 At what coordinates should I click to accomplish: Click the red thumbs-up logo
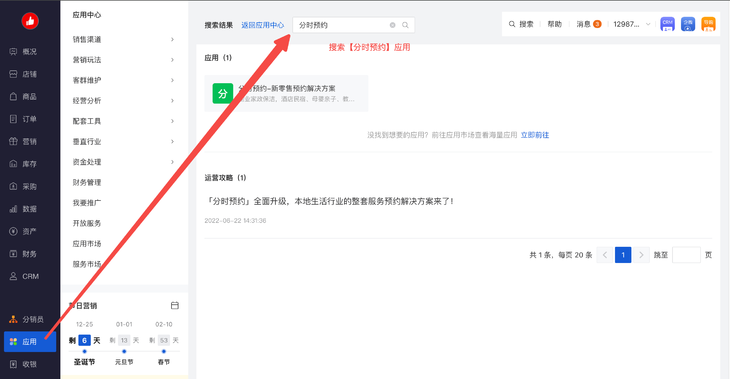pos(30,20)
